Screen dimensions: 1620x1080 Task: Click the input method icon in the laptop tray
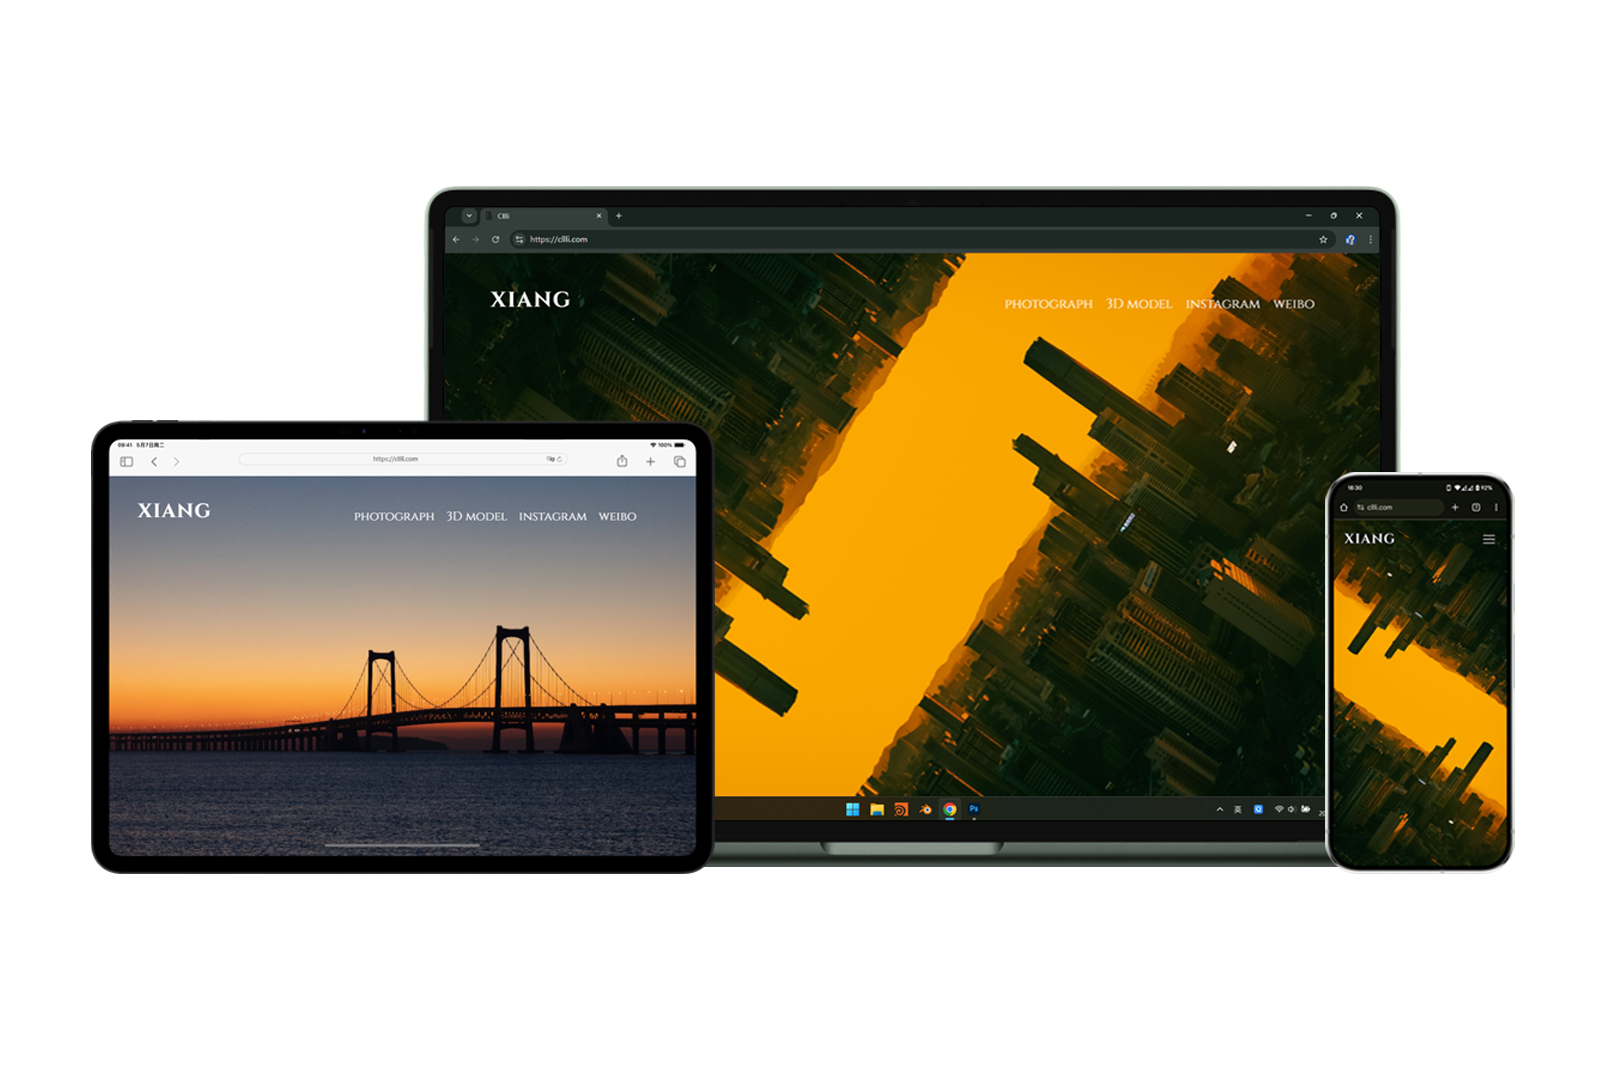coord(1238,809)
